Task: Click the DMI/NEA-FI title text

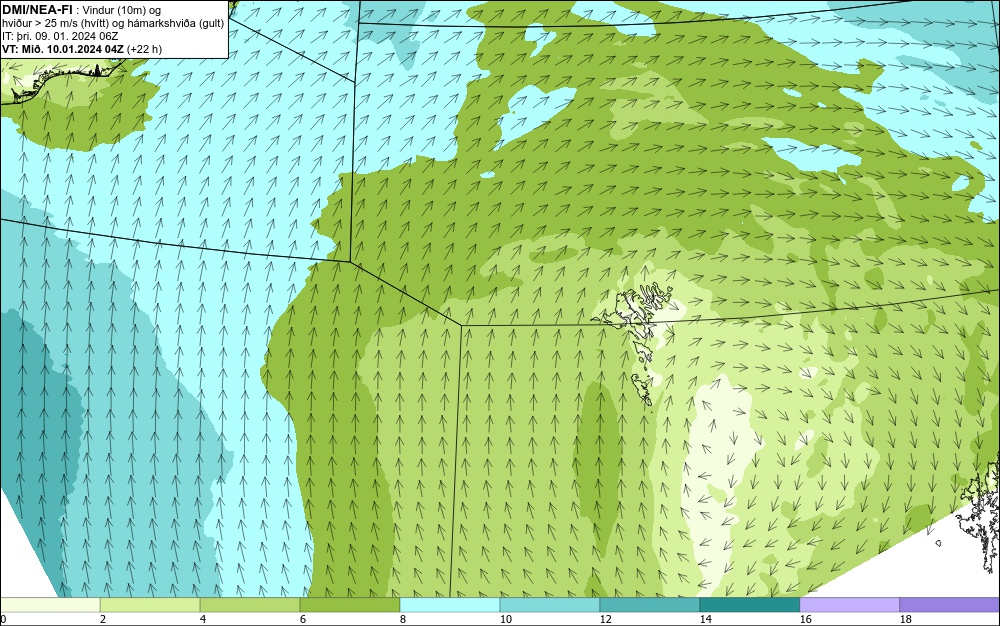Action: tap(37, 10)
